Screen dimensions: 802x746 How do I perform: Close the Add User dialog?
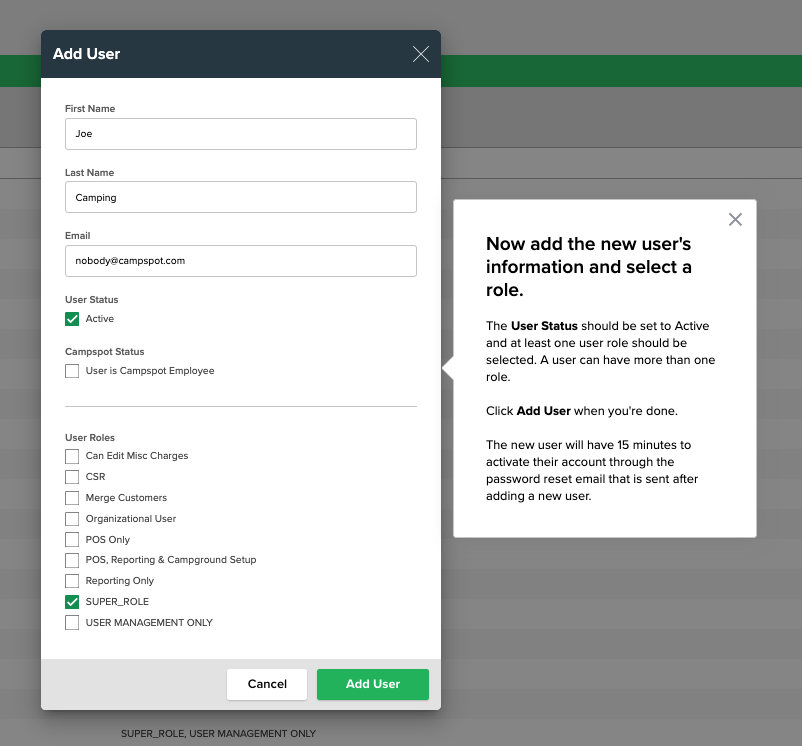pos(420,54)
